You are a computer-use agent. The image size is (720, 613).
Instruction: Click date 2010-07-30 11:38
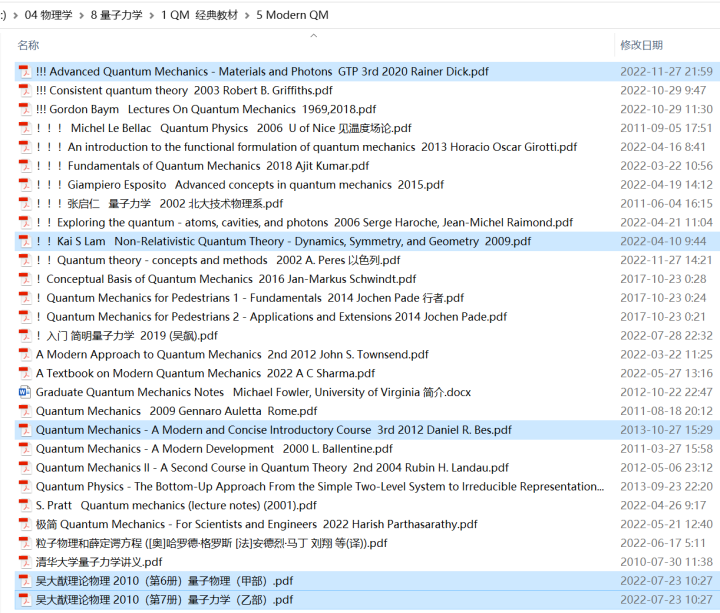[x=666, y=562]
